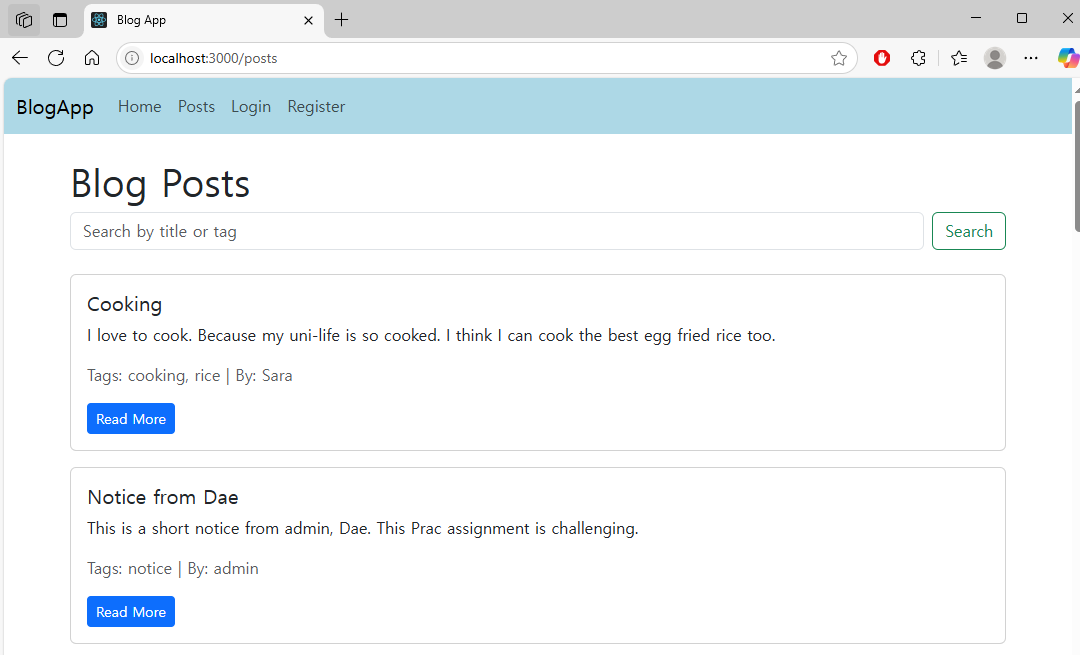The width and height of the screenshot is (1080, 655).
Task: Refresh the page with reload icon
Action: tap(56, 58)
